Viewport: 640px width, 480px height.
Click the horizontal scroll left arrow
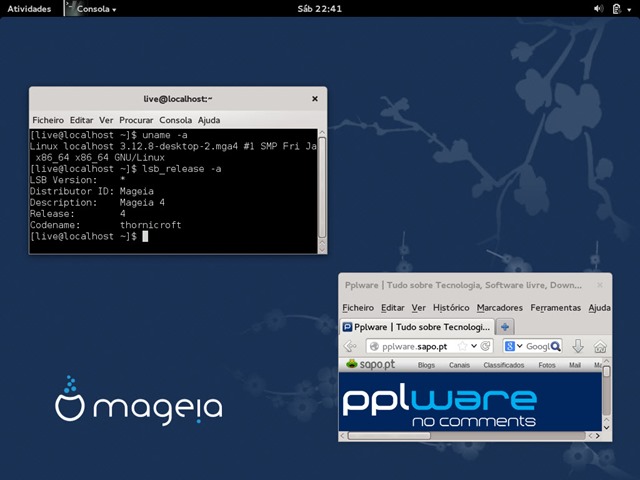tap(342, 436)
